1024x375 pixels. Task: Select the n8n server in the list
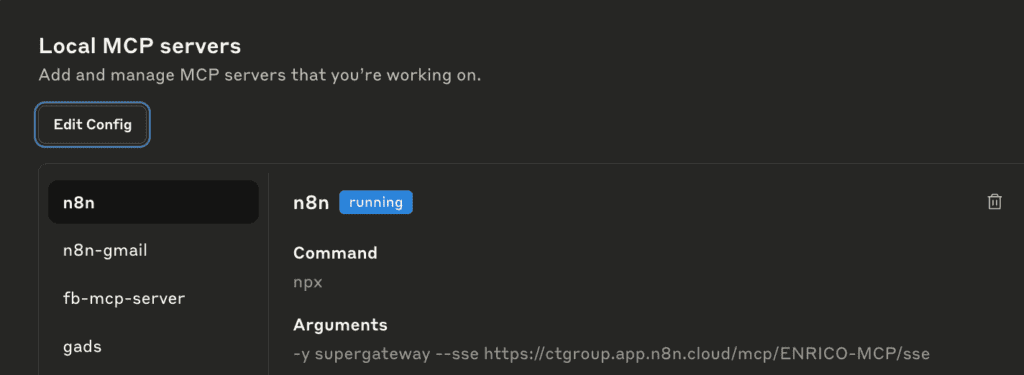[x=153, y=202]
